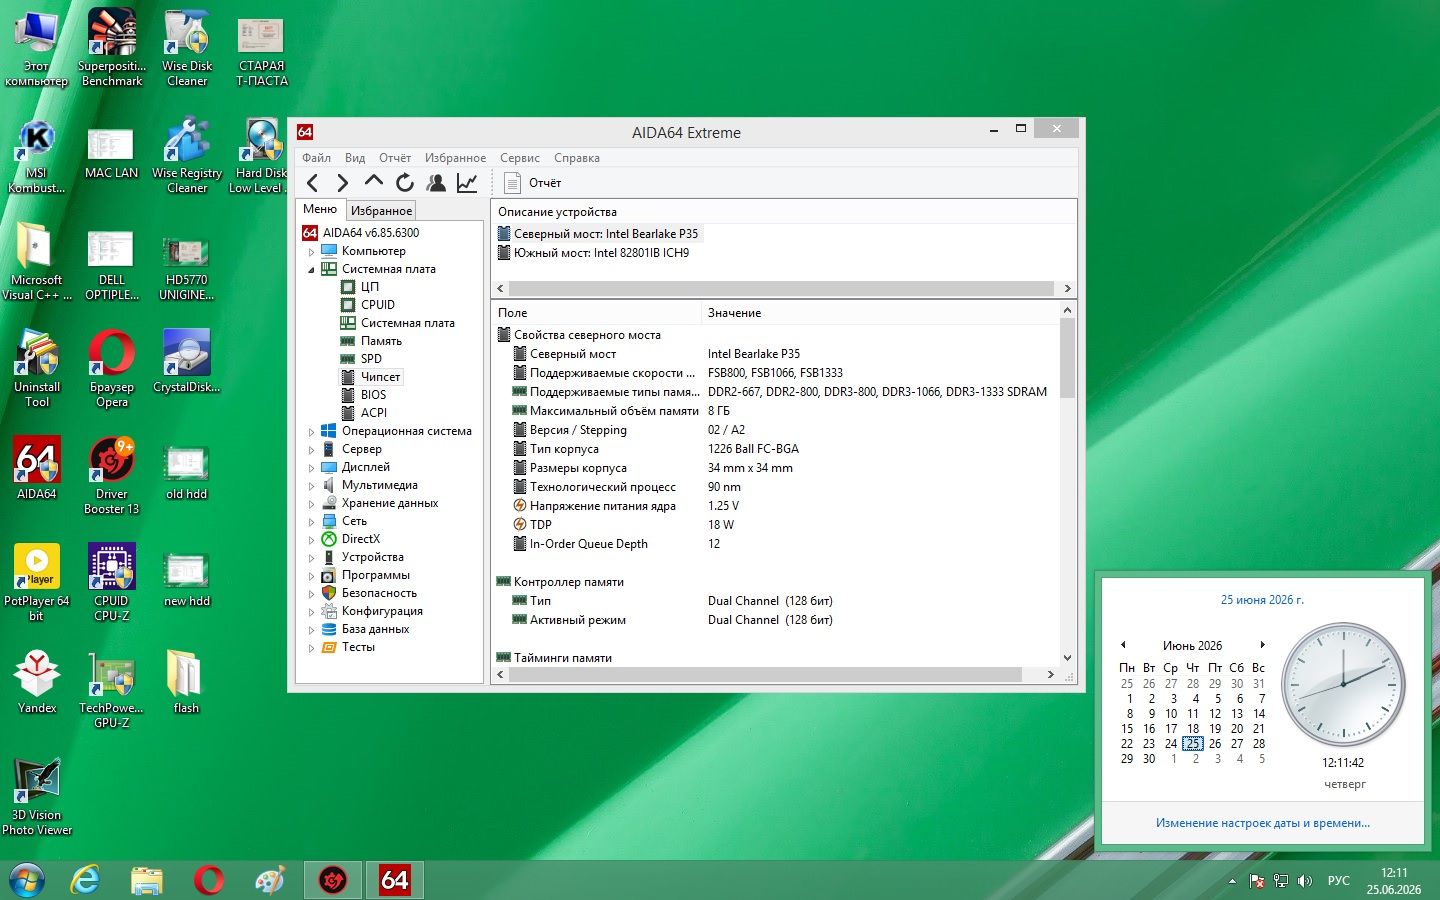Click Изменение настроек даты и времени link
The height and width of the screenshot is (900, 1440).
1263,823
